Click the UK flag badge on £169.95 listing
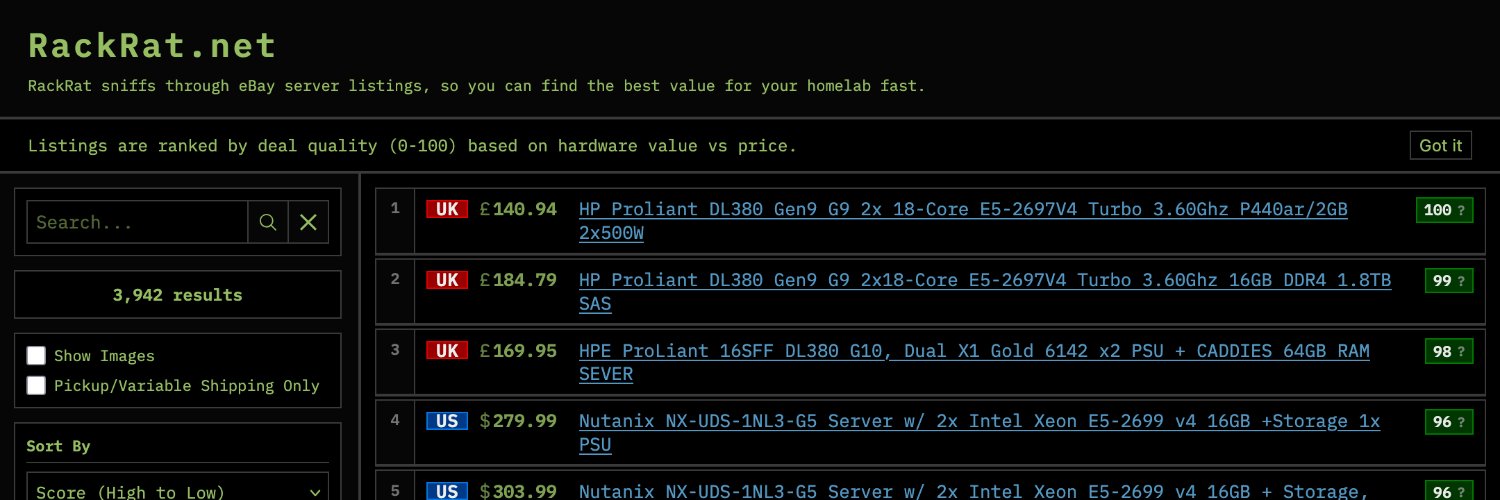The height and width of the screenshot is (500, 1500). (447, 350)
